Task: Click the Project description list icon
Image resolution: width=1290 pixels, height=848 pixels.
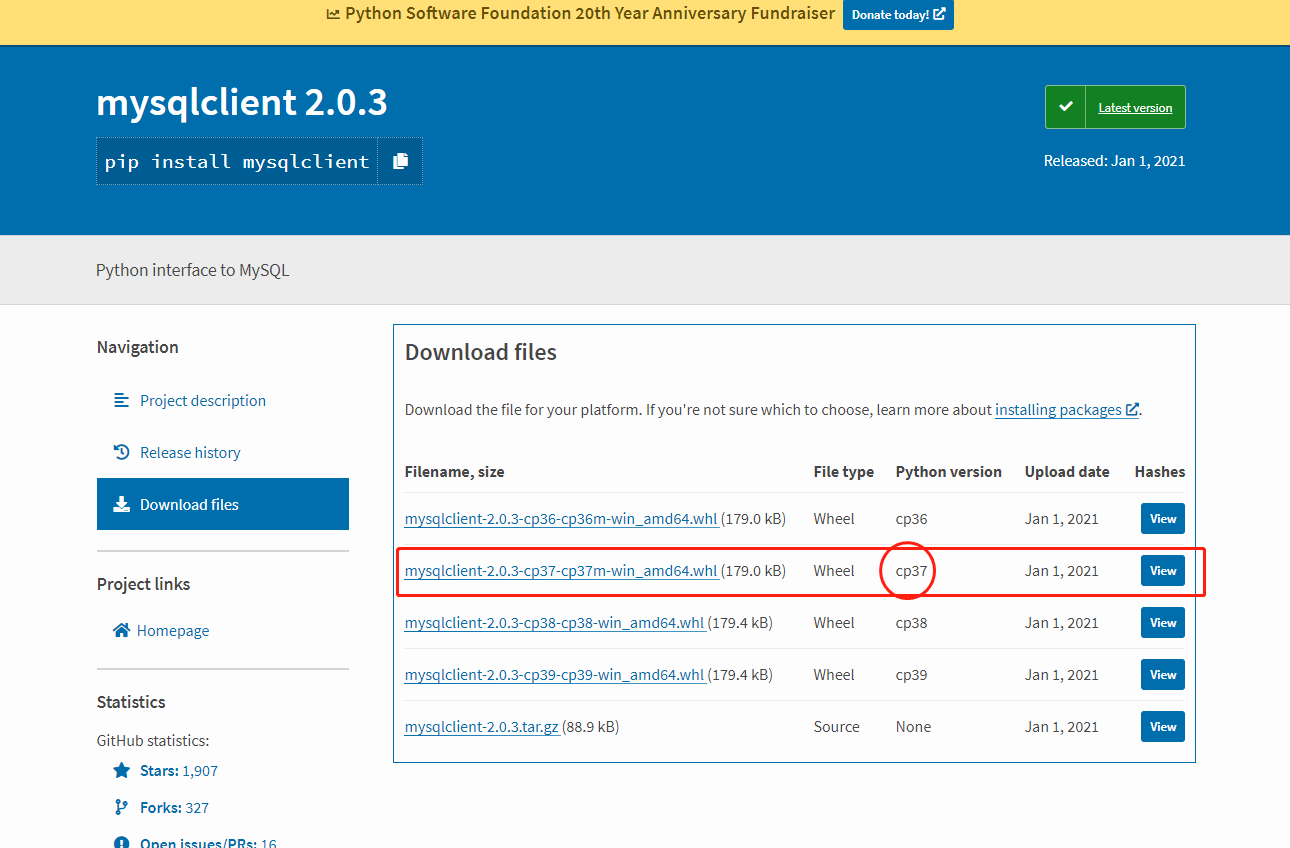Action: click(x=122, y=400)
